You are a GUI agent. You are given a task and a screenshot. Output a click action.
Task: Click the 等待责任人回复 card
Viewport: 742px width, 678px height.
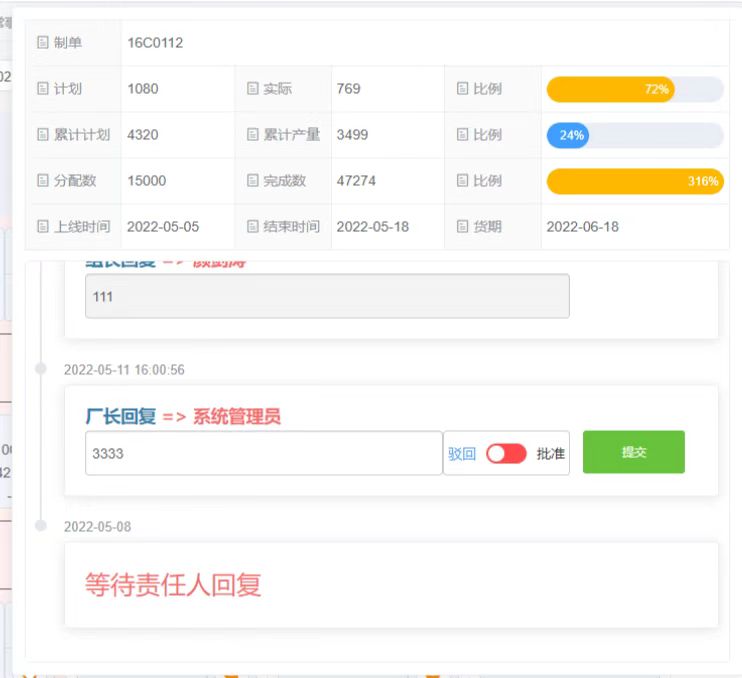(391, 585)
